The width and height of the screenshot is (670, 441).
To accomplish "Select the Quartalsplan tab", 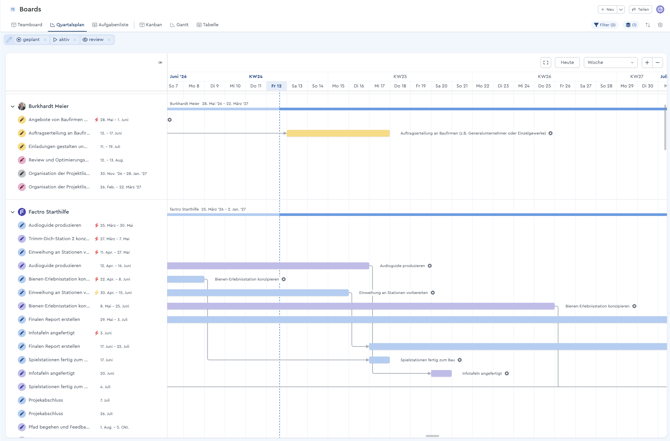I will click(x=67, y=25).
